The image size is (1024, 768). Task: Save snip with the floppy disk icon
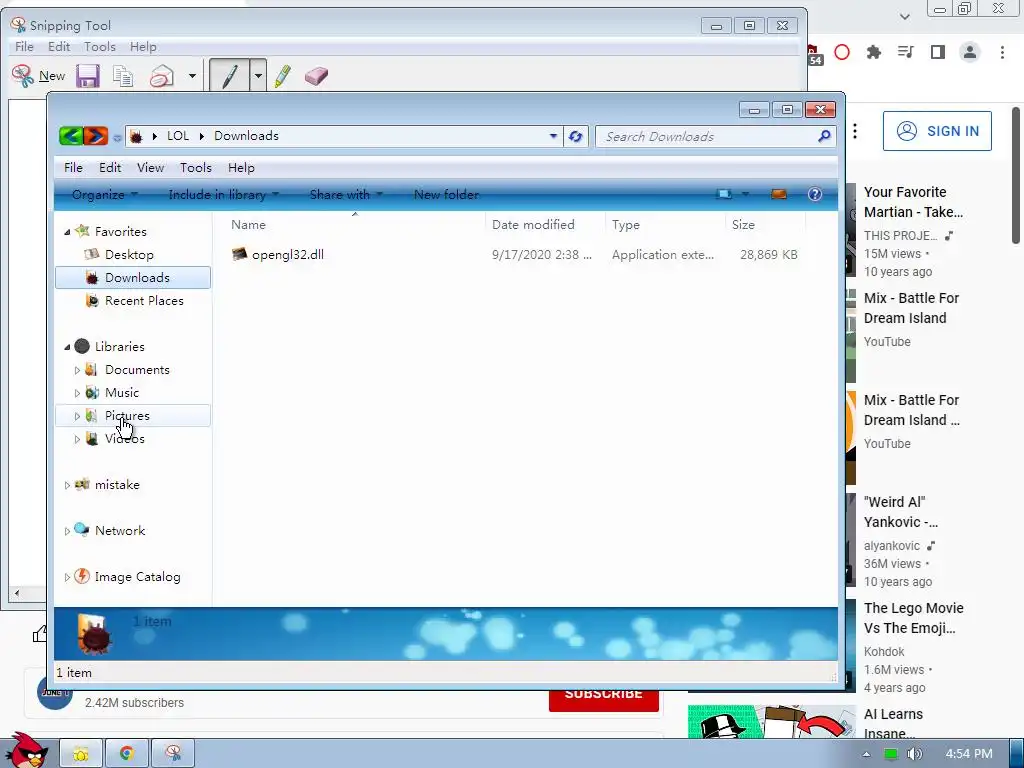click(x=88, y=76)
